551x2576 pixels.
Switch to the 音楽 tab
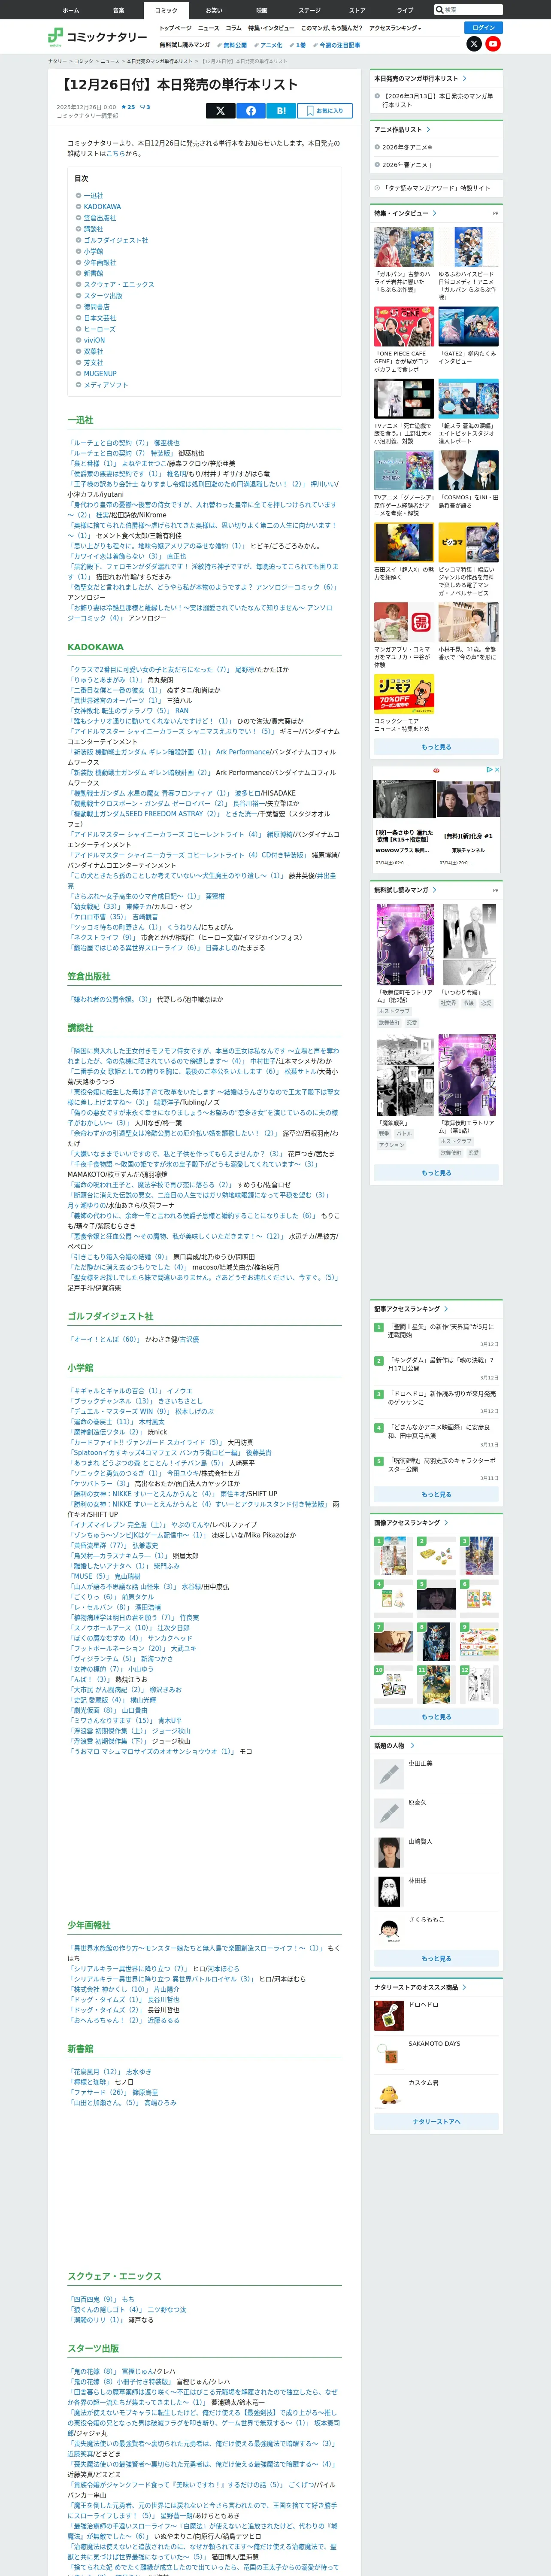pos(118,10)
